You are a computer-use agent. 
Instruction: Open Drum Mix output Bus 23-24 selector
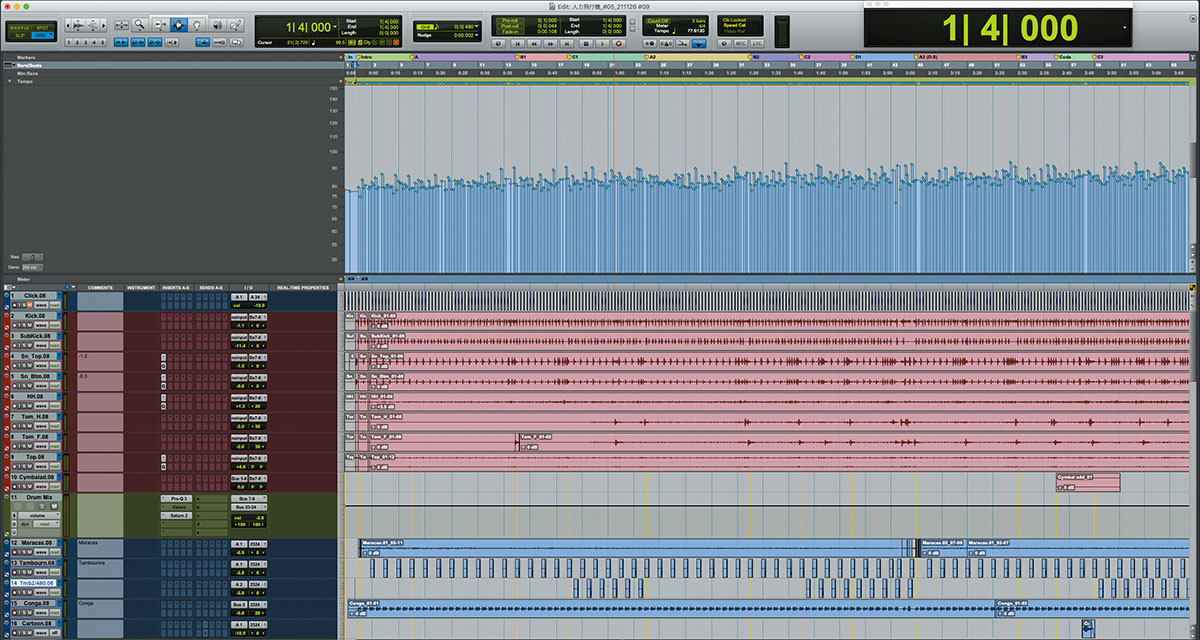point(249,507)
